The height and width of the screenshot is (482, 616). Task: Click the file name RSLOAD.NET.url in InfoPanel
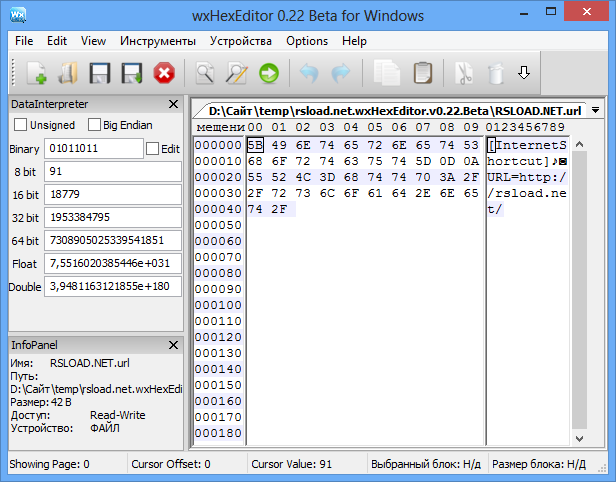pos(90,363)
